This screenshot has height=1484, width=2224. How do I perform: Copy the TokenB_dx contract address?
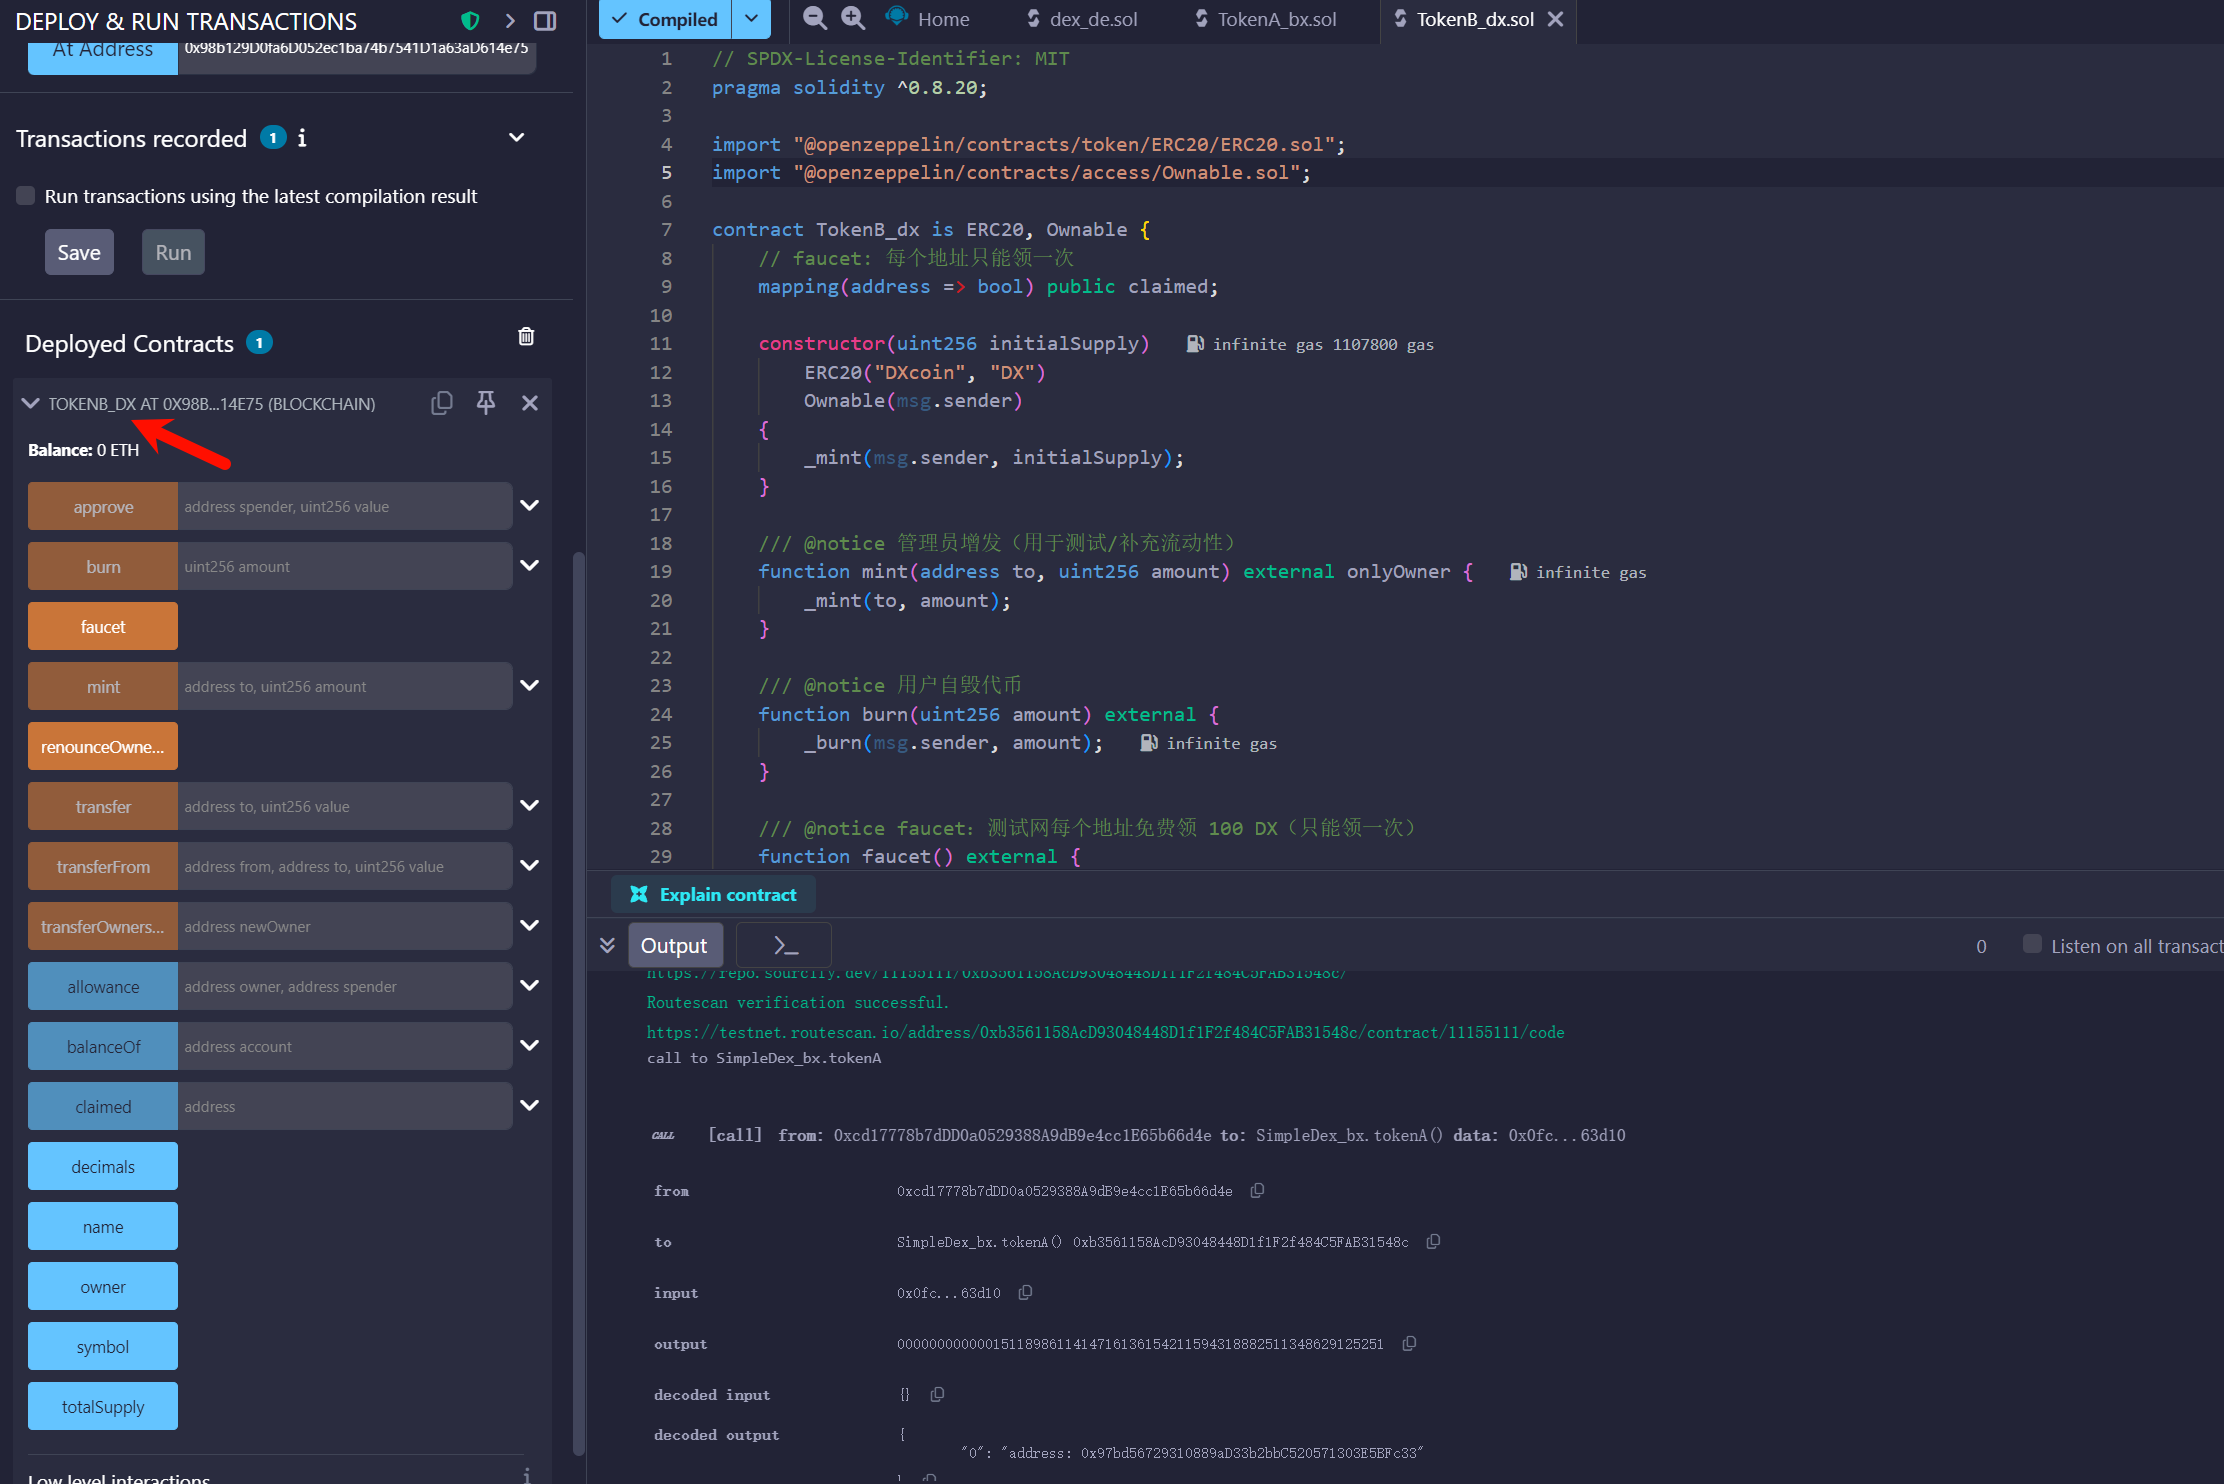(441, 403)
